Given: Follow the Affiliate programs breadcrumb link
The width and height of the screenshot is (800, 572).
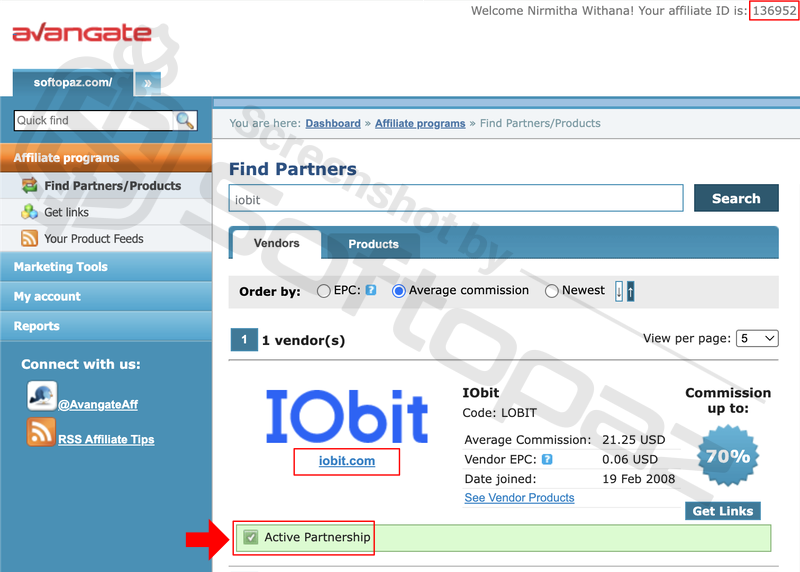Looking at the screenshot, I should 420,123.
